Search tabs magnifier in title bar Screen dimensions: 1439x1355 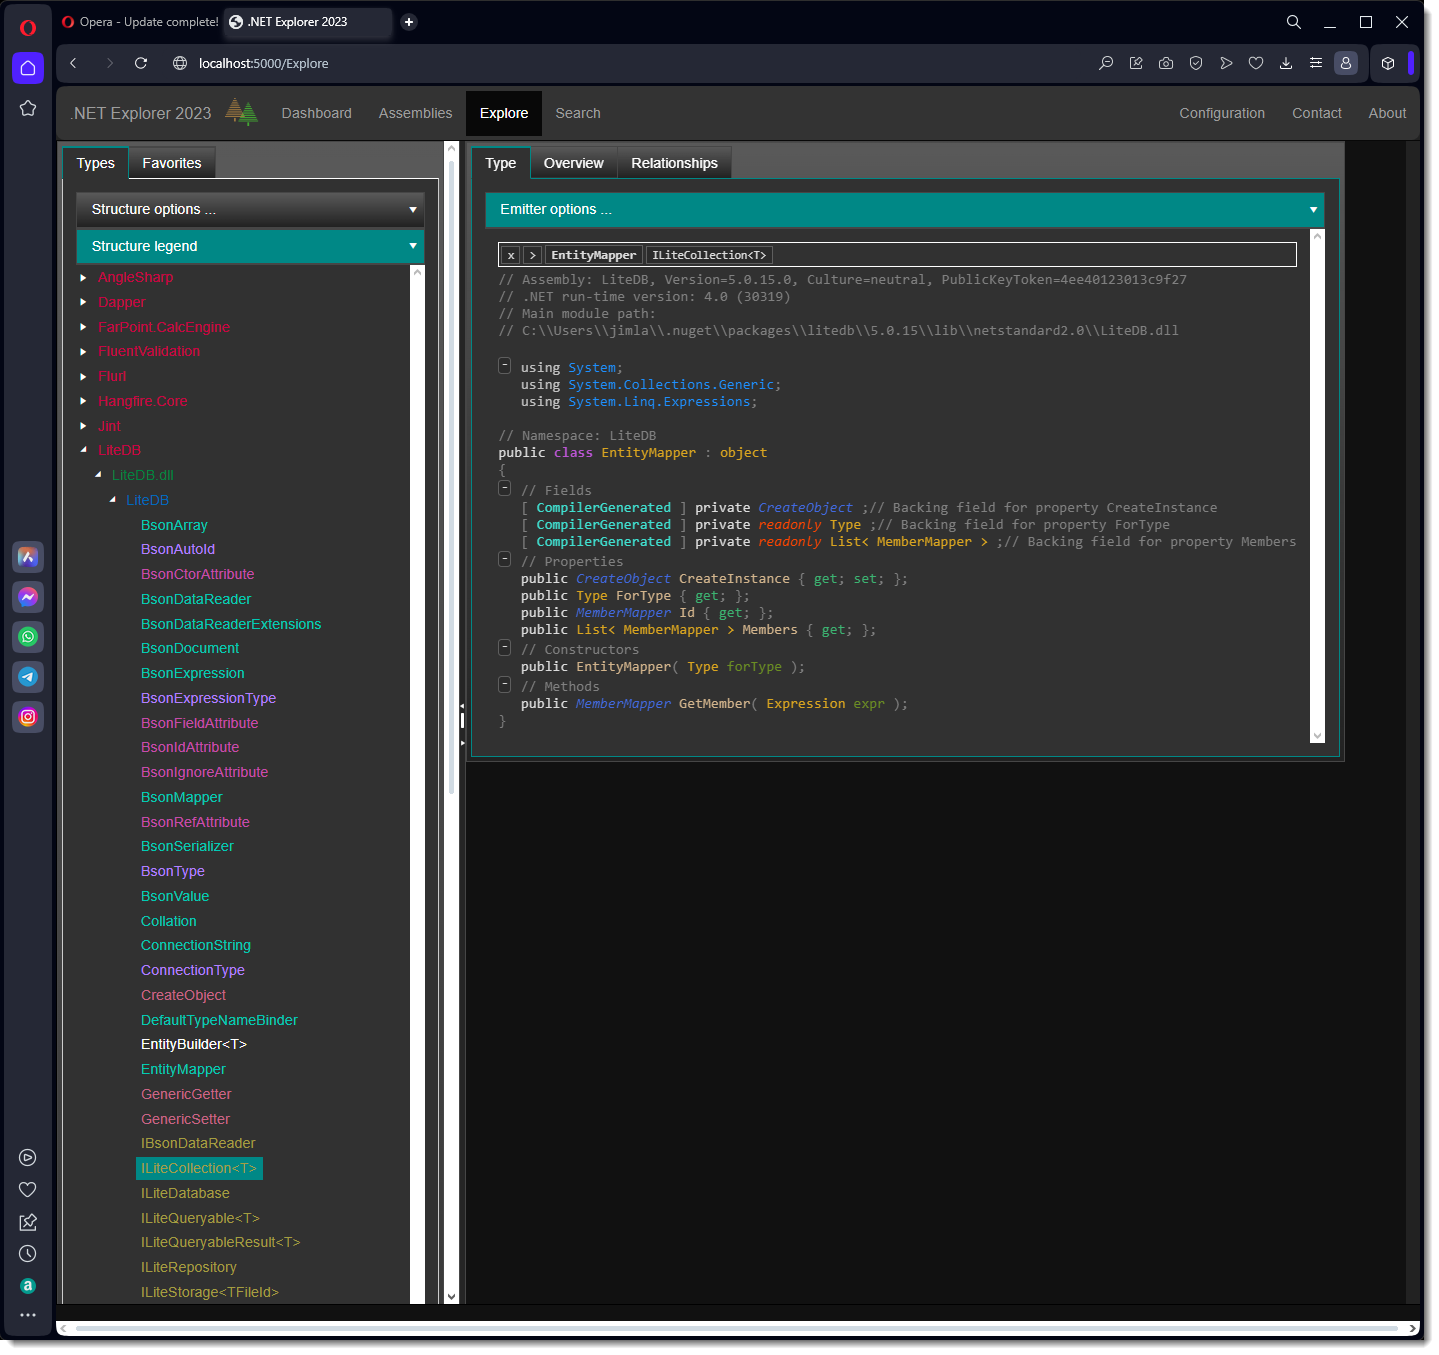click(x=1294, y=22)
